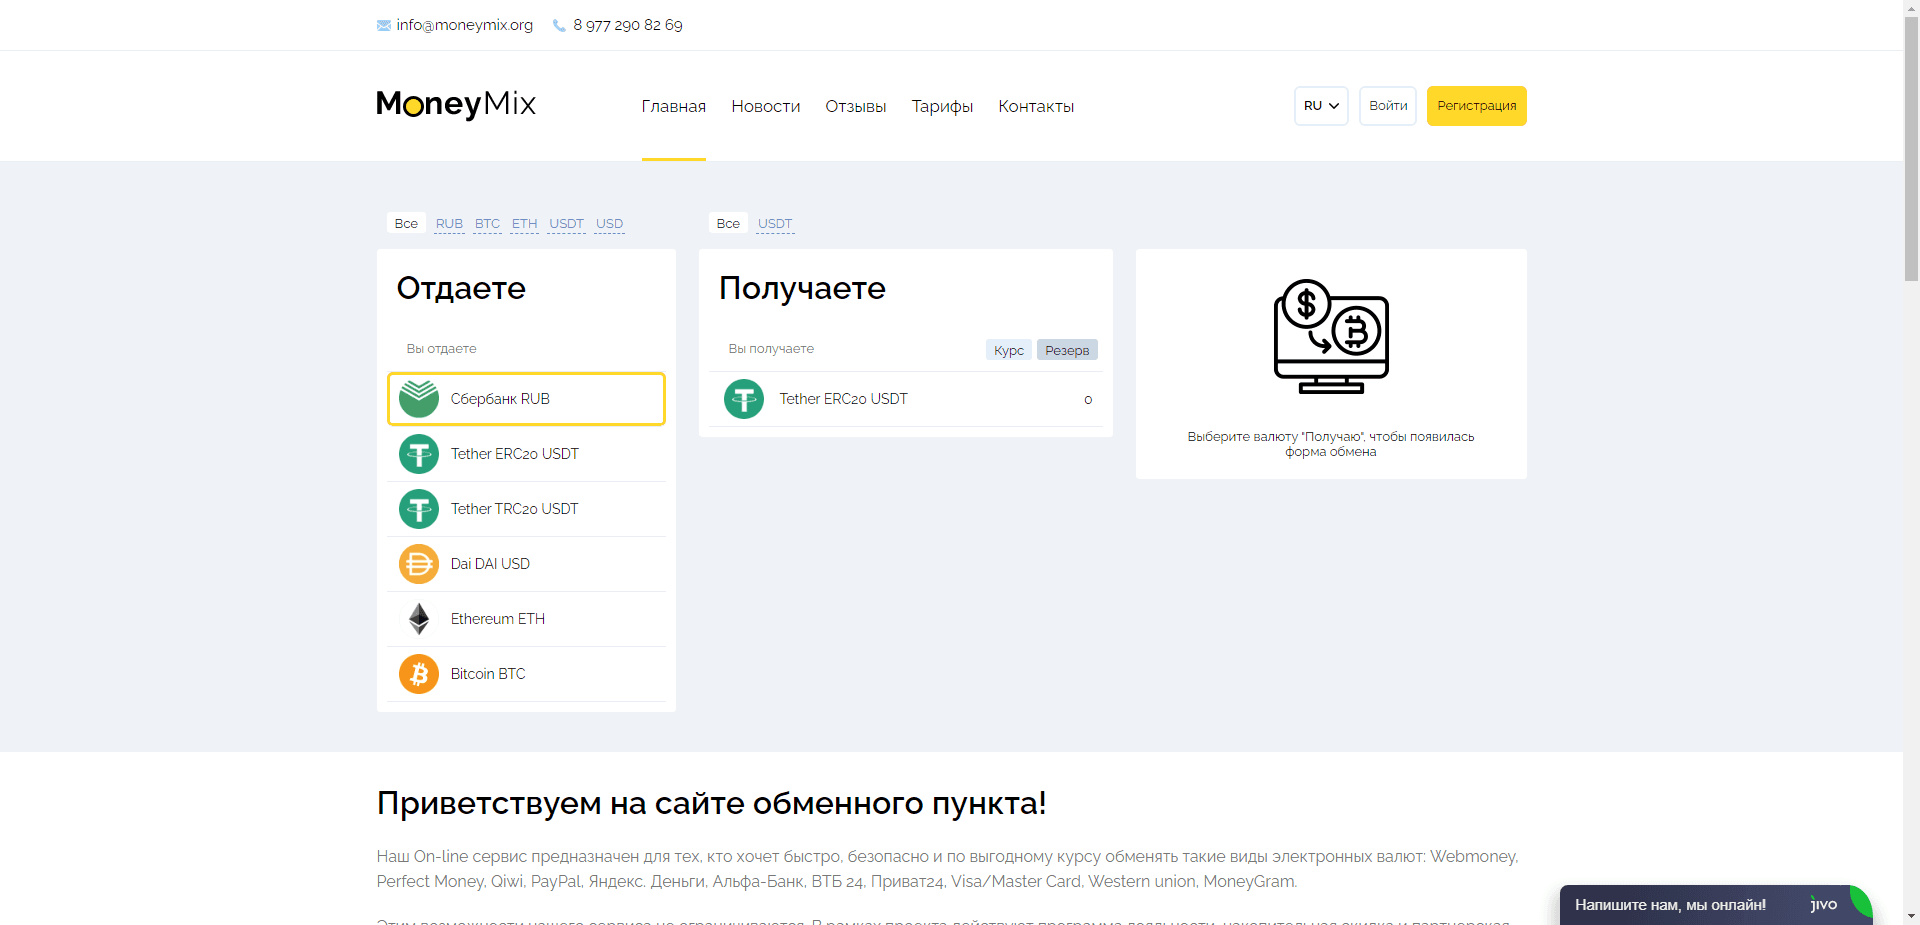Click the MoneyMix logo
Screen dimensions: 1920x925
455,104
